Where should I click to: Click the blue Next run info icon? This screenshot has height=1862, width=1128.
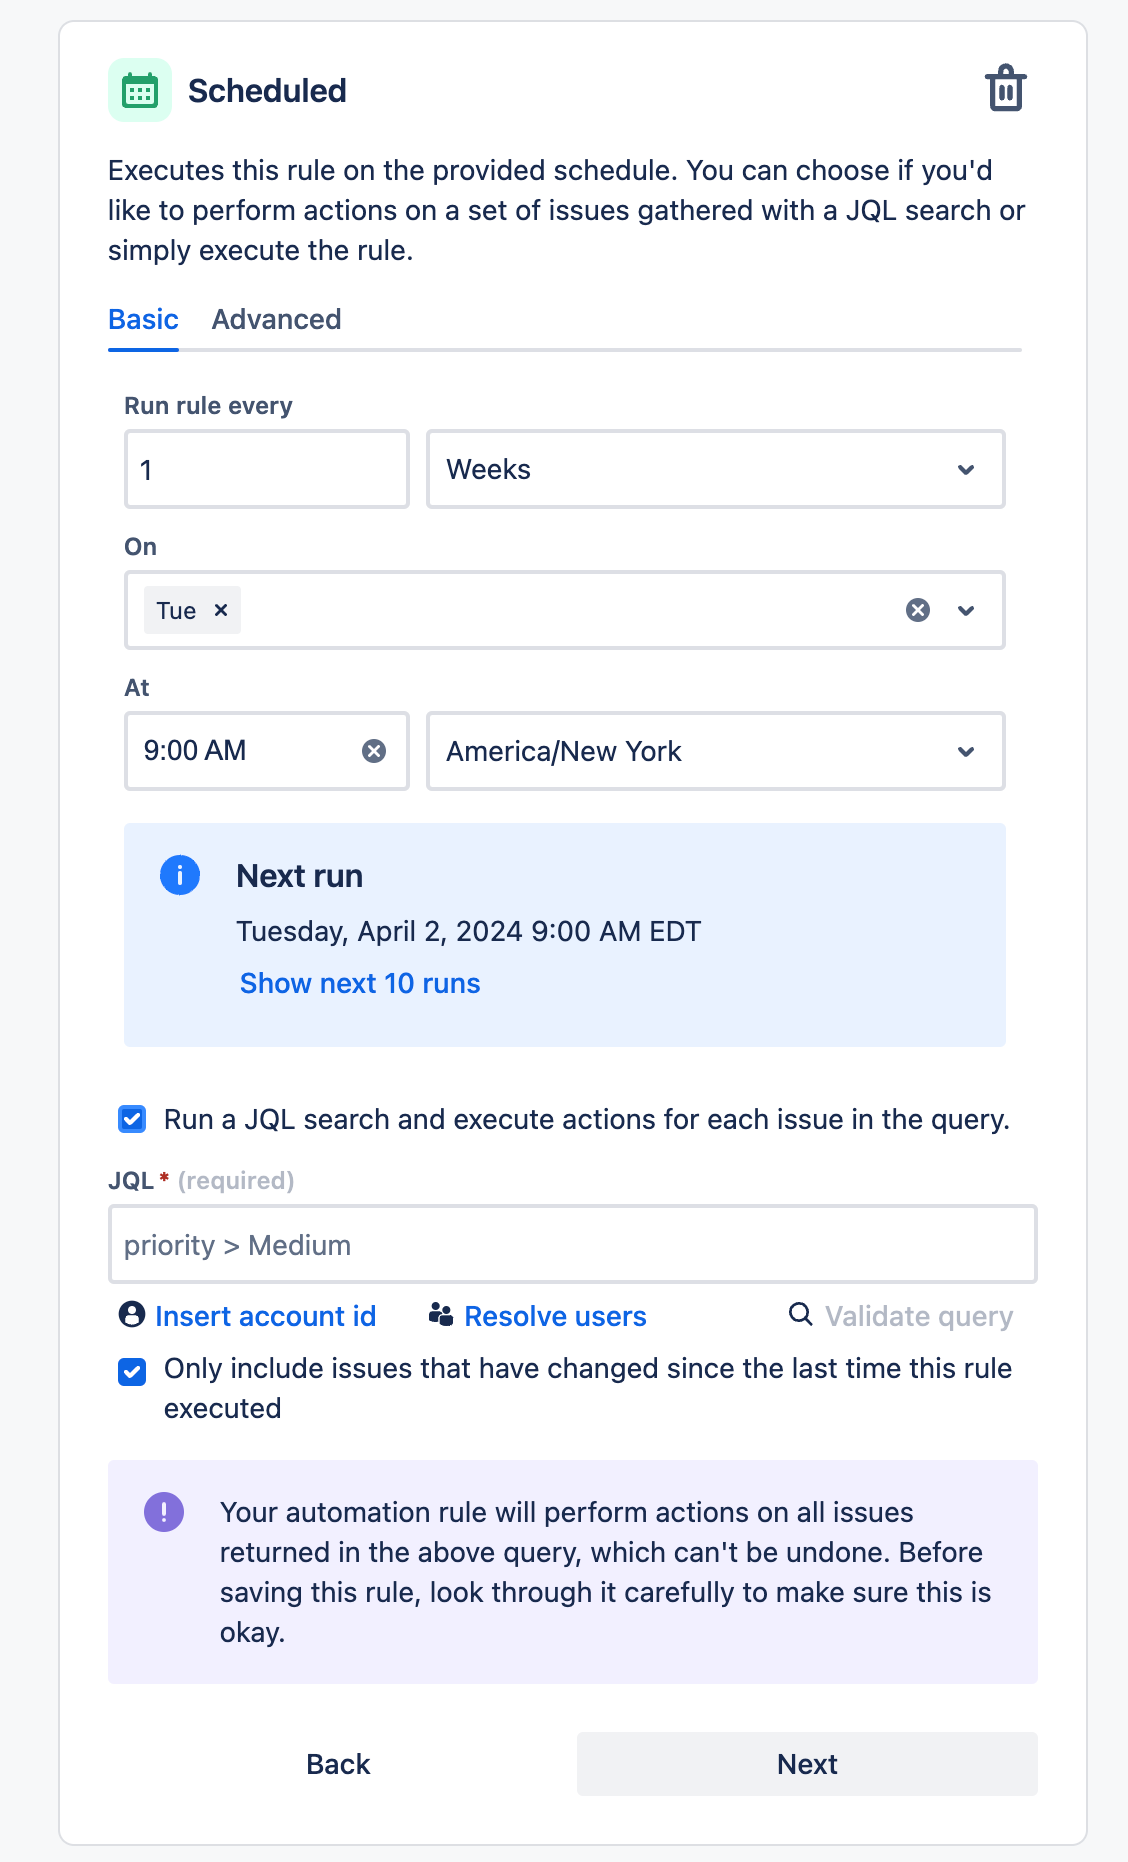(x=180, y=875)
